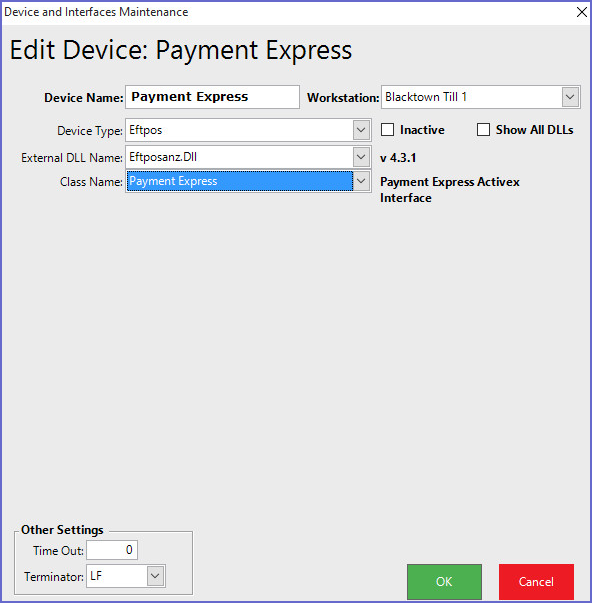The width and height of the screenshot is (592, 603).
Task: Close the Device and Interfaces Maintenance window
Action: tap(582, 12)
